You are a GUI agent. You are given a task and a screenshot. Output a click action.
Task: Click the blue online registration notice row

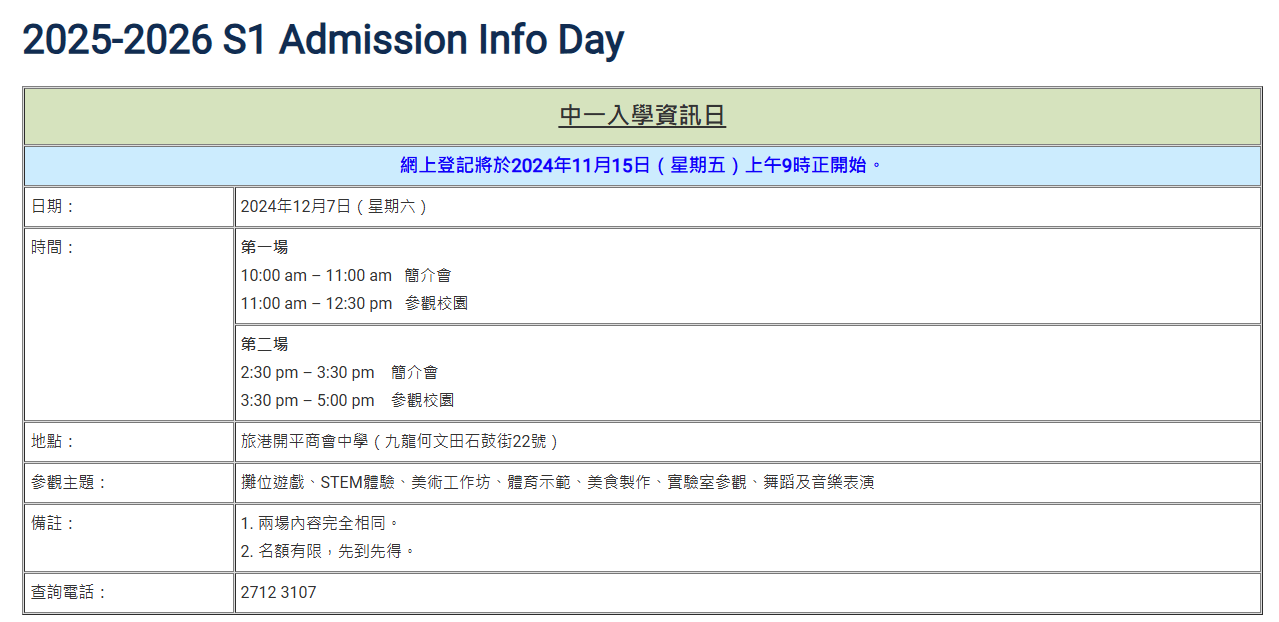[x=642, y=166]
